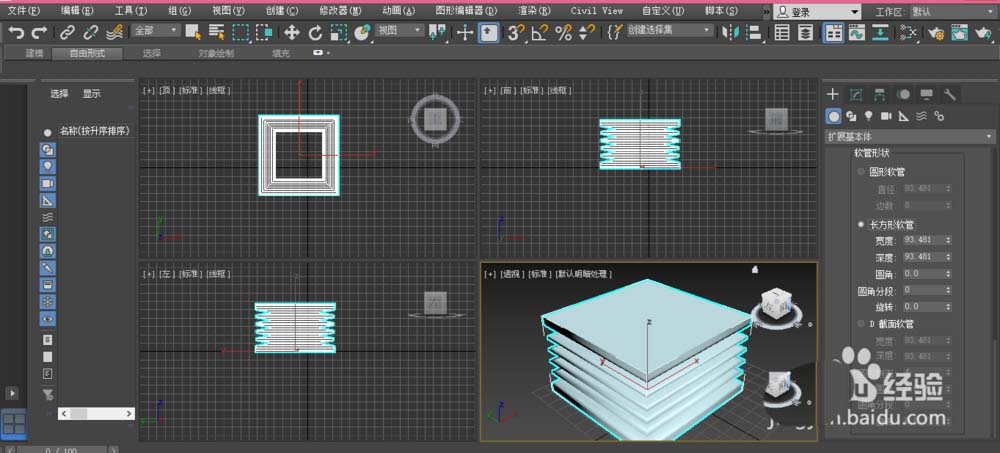Select the Select and Rotate tool

[x=315, y=32]
